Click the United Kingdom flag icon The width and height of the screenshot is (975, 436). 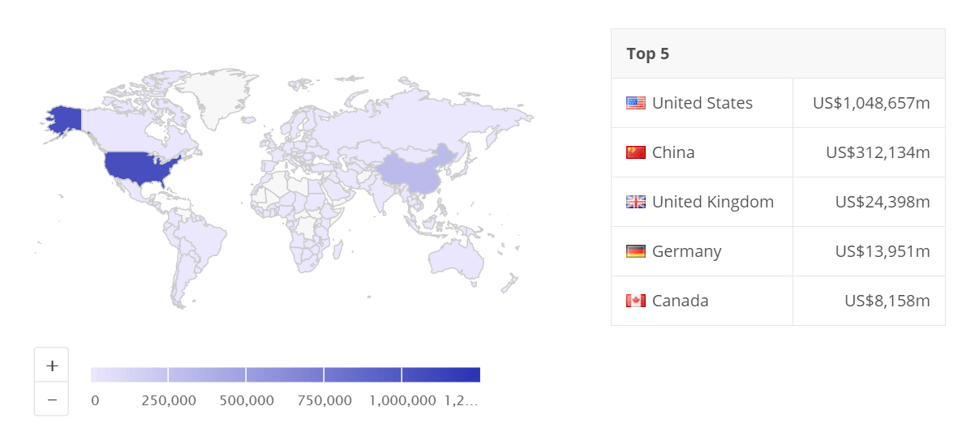pyautogui.click(x=635, y=202)
